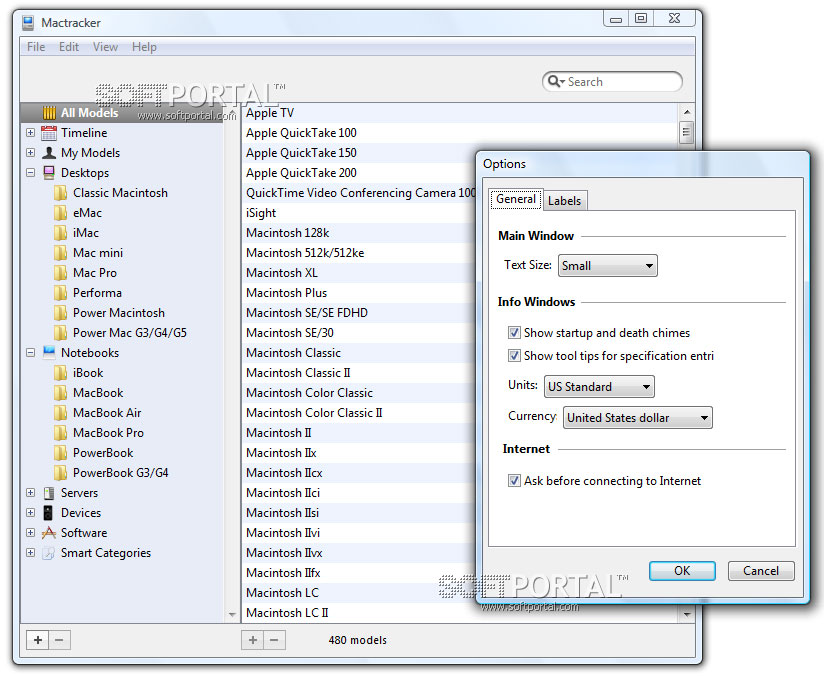Click Cancel in Options dialog
This screenshot has height=676, width=824.
(760, 571)
